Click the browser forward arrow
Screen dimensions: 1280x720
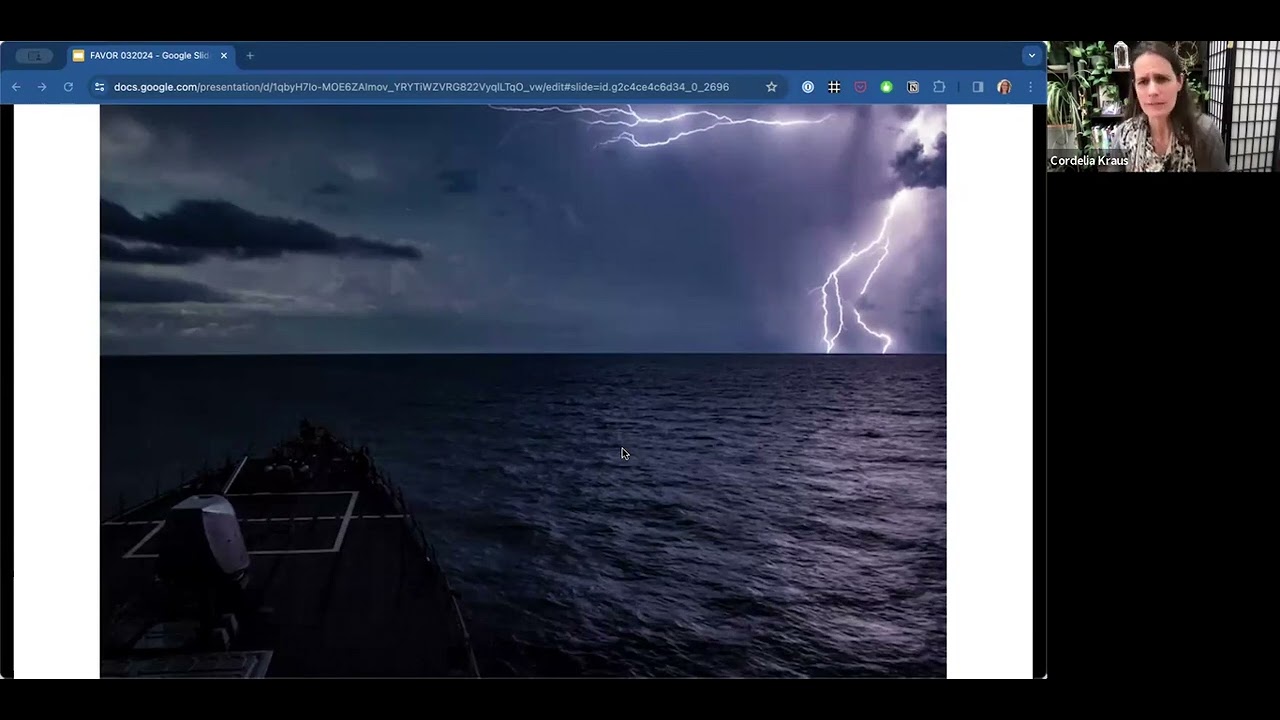(x=42, y=87)
